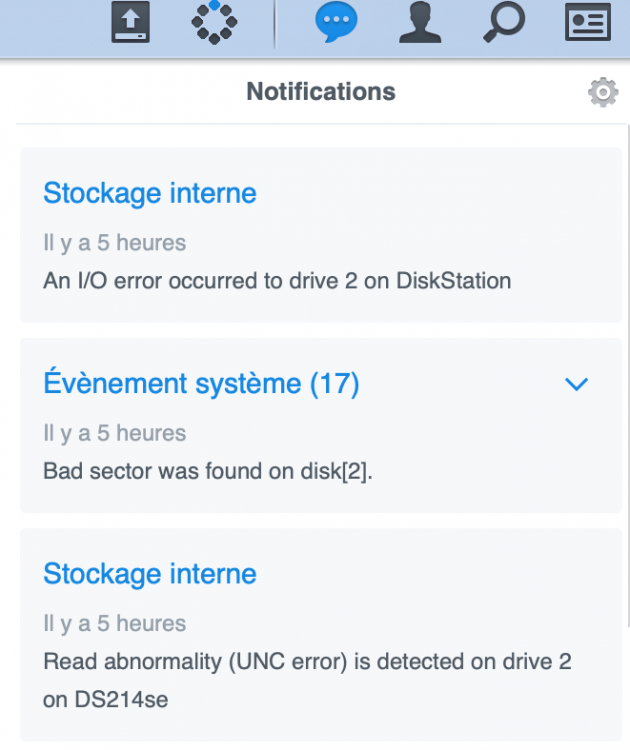Open Stockage interne title above I/O error
The height and width of the screenshot is (750, 630).
(x=150, y=193)
